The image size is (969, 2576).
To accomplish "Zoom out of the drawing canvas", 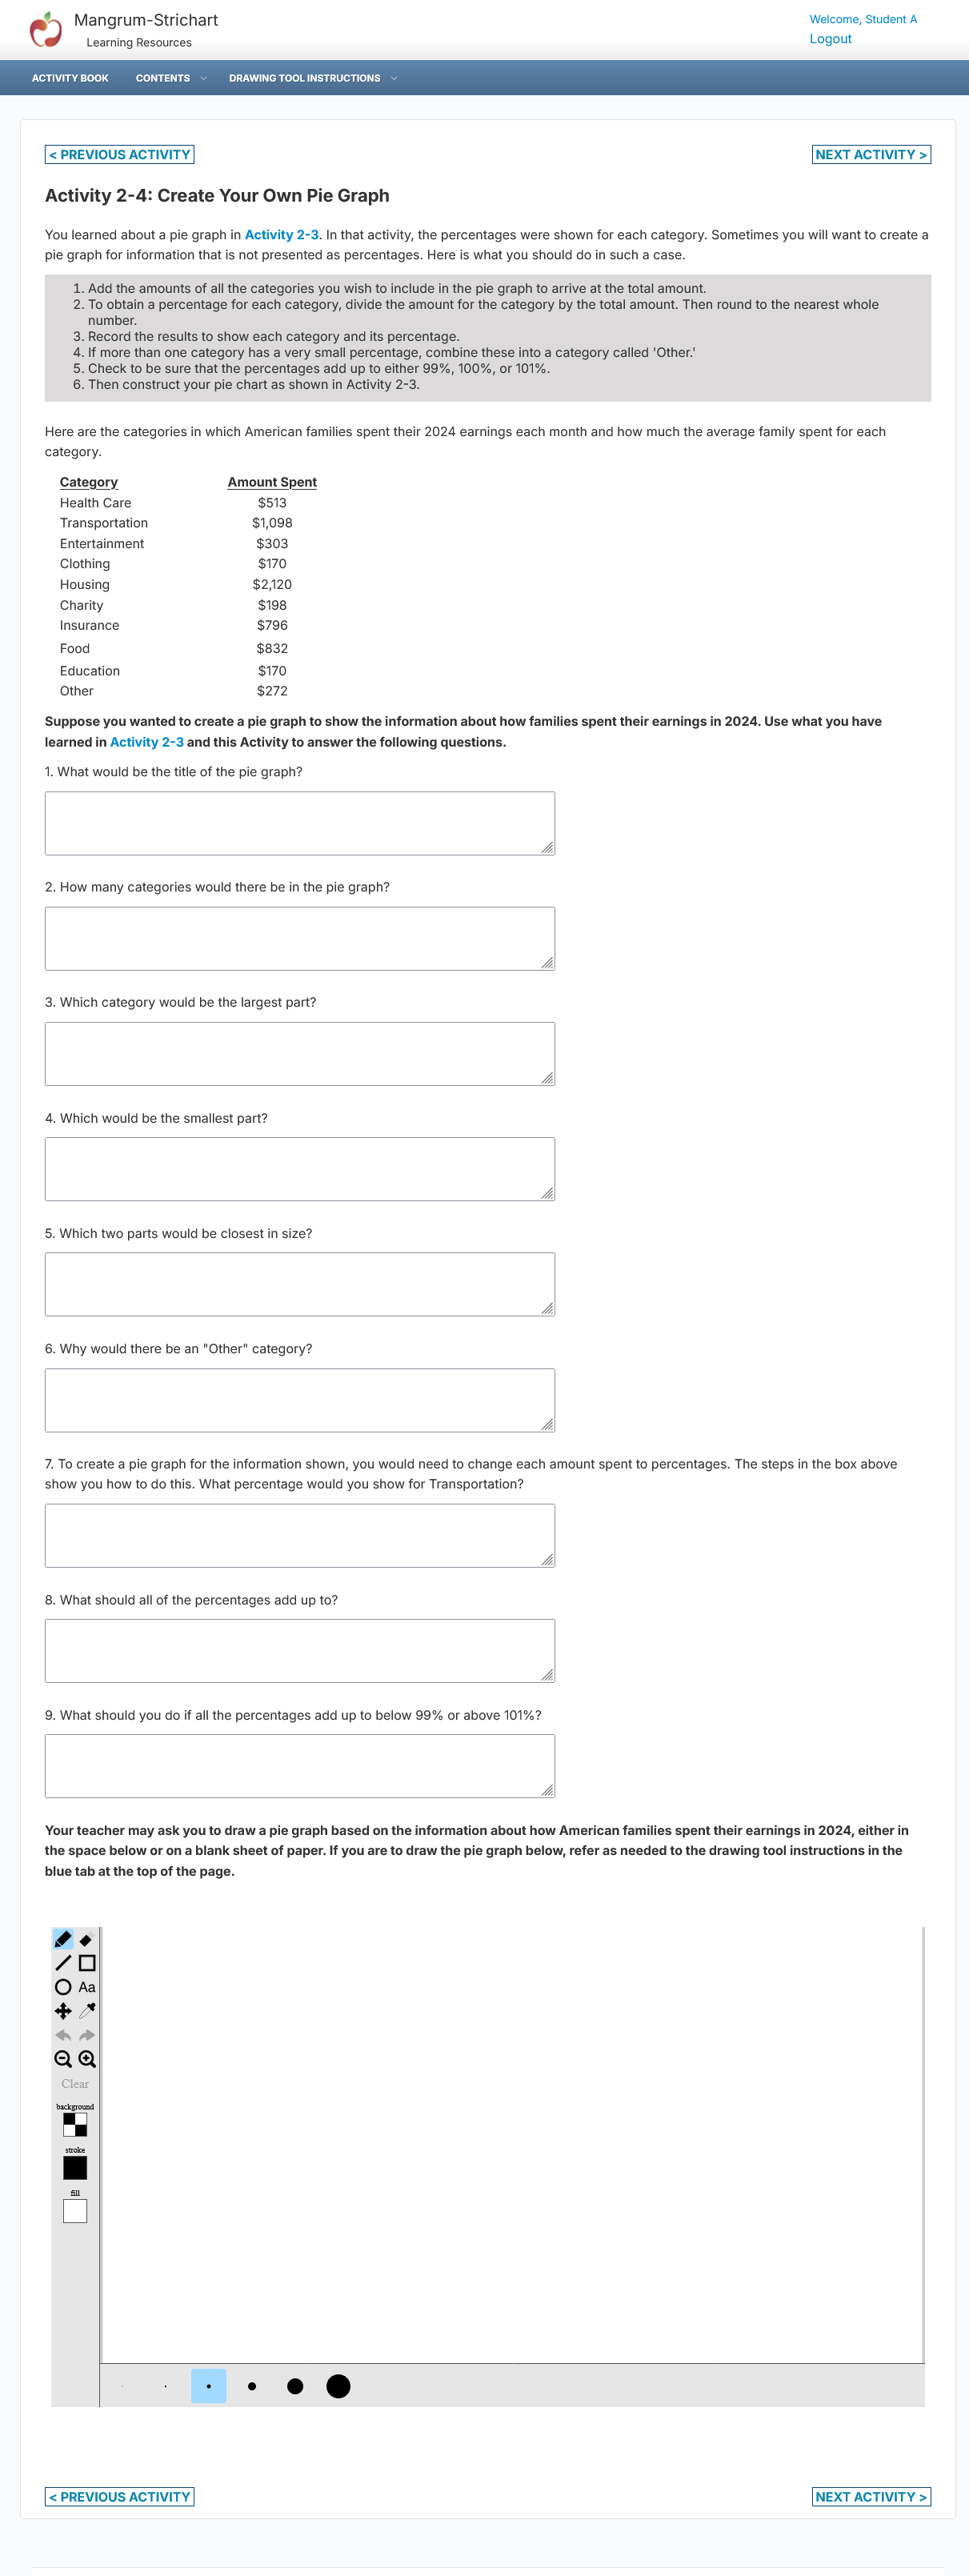I will pos(63,2059).
